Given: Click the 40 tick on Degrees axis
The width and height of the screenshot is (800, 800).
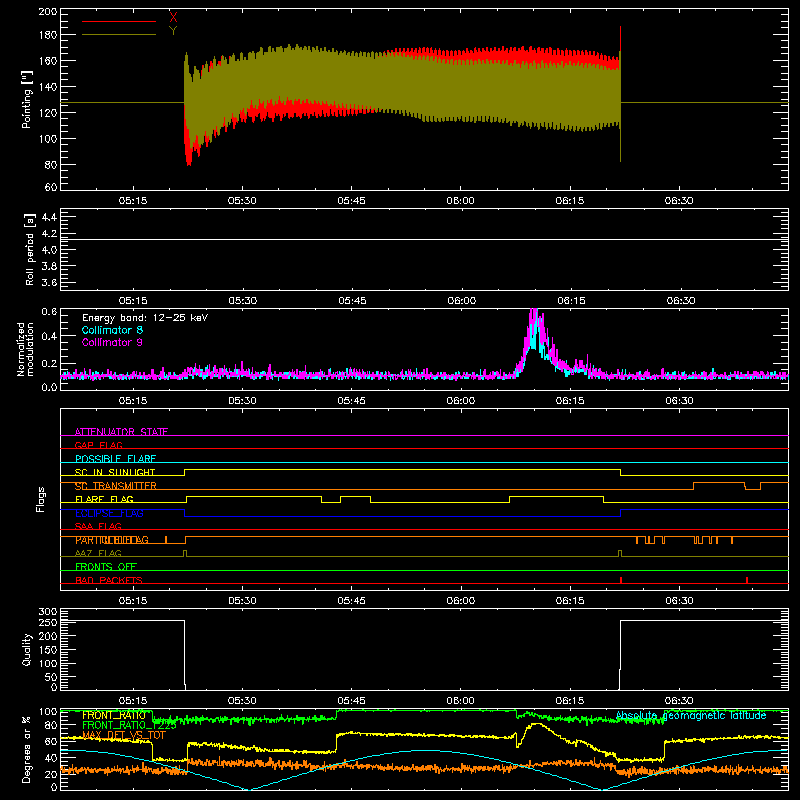Looking at the screenshot, I should (51, 758).
